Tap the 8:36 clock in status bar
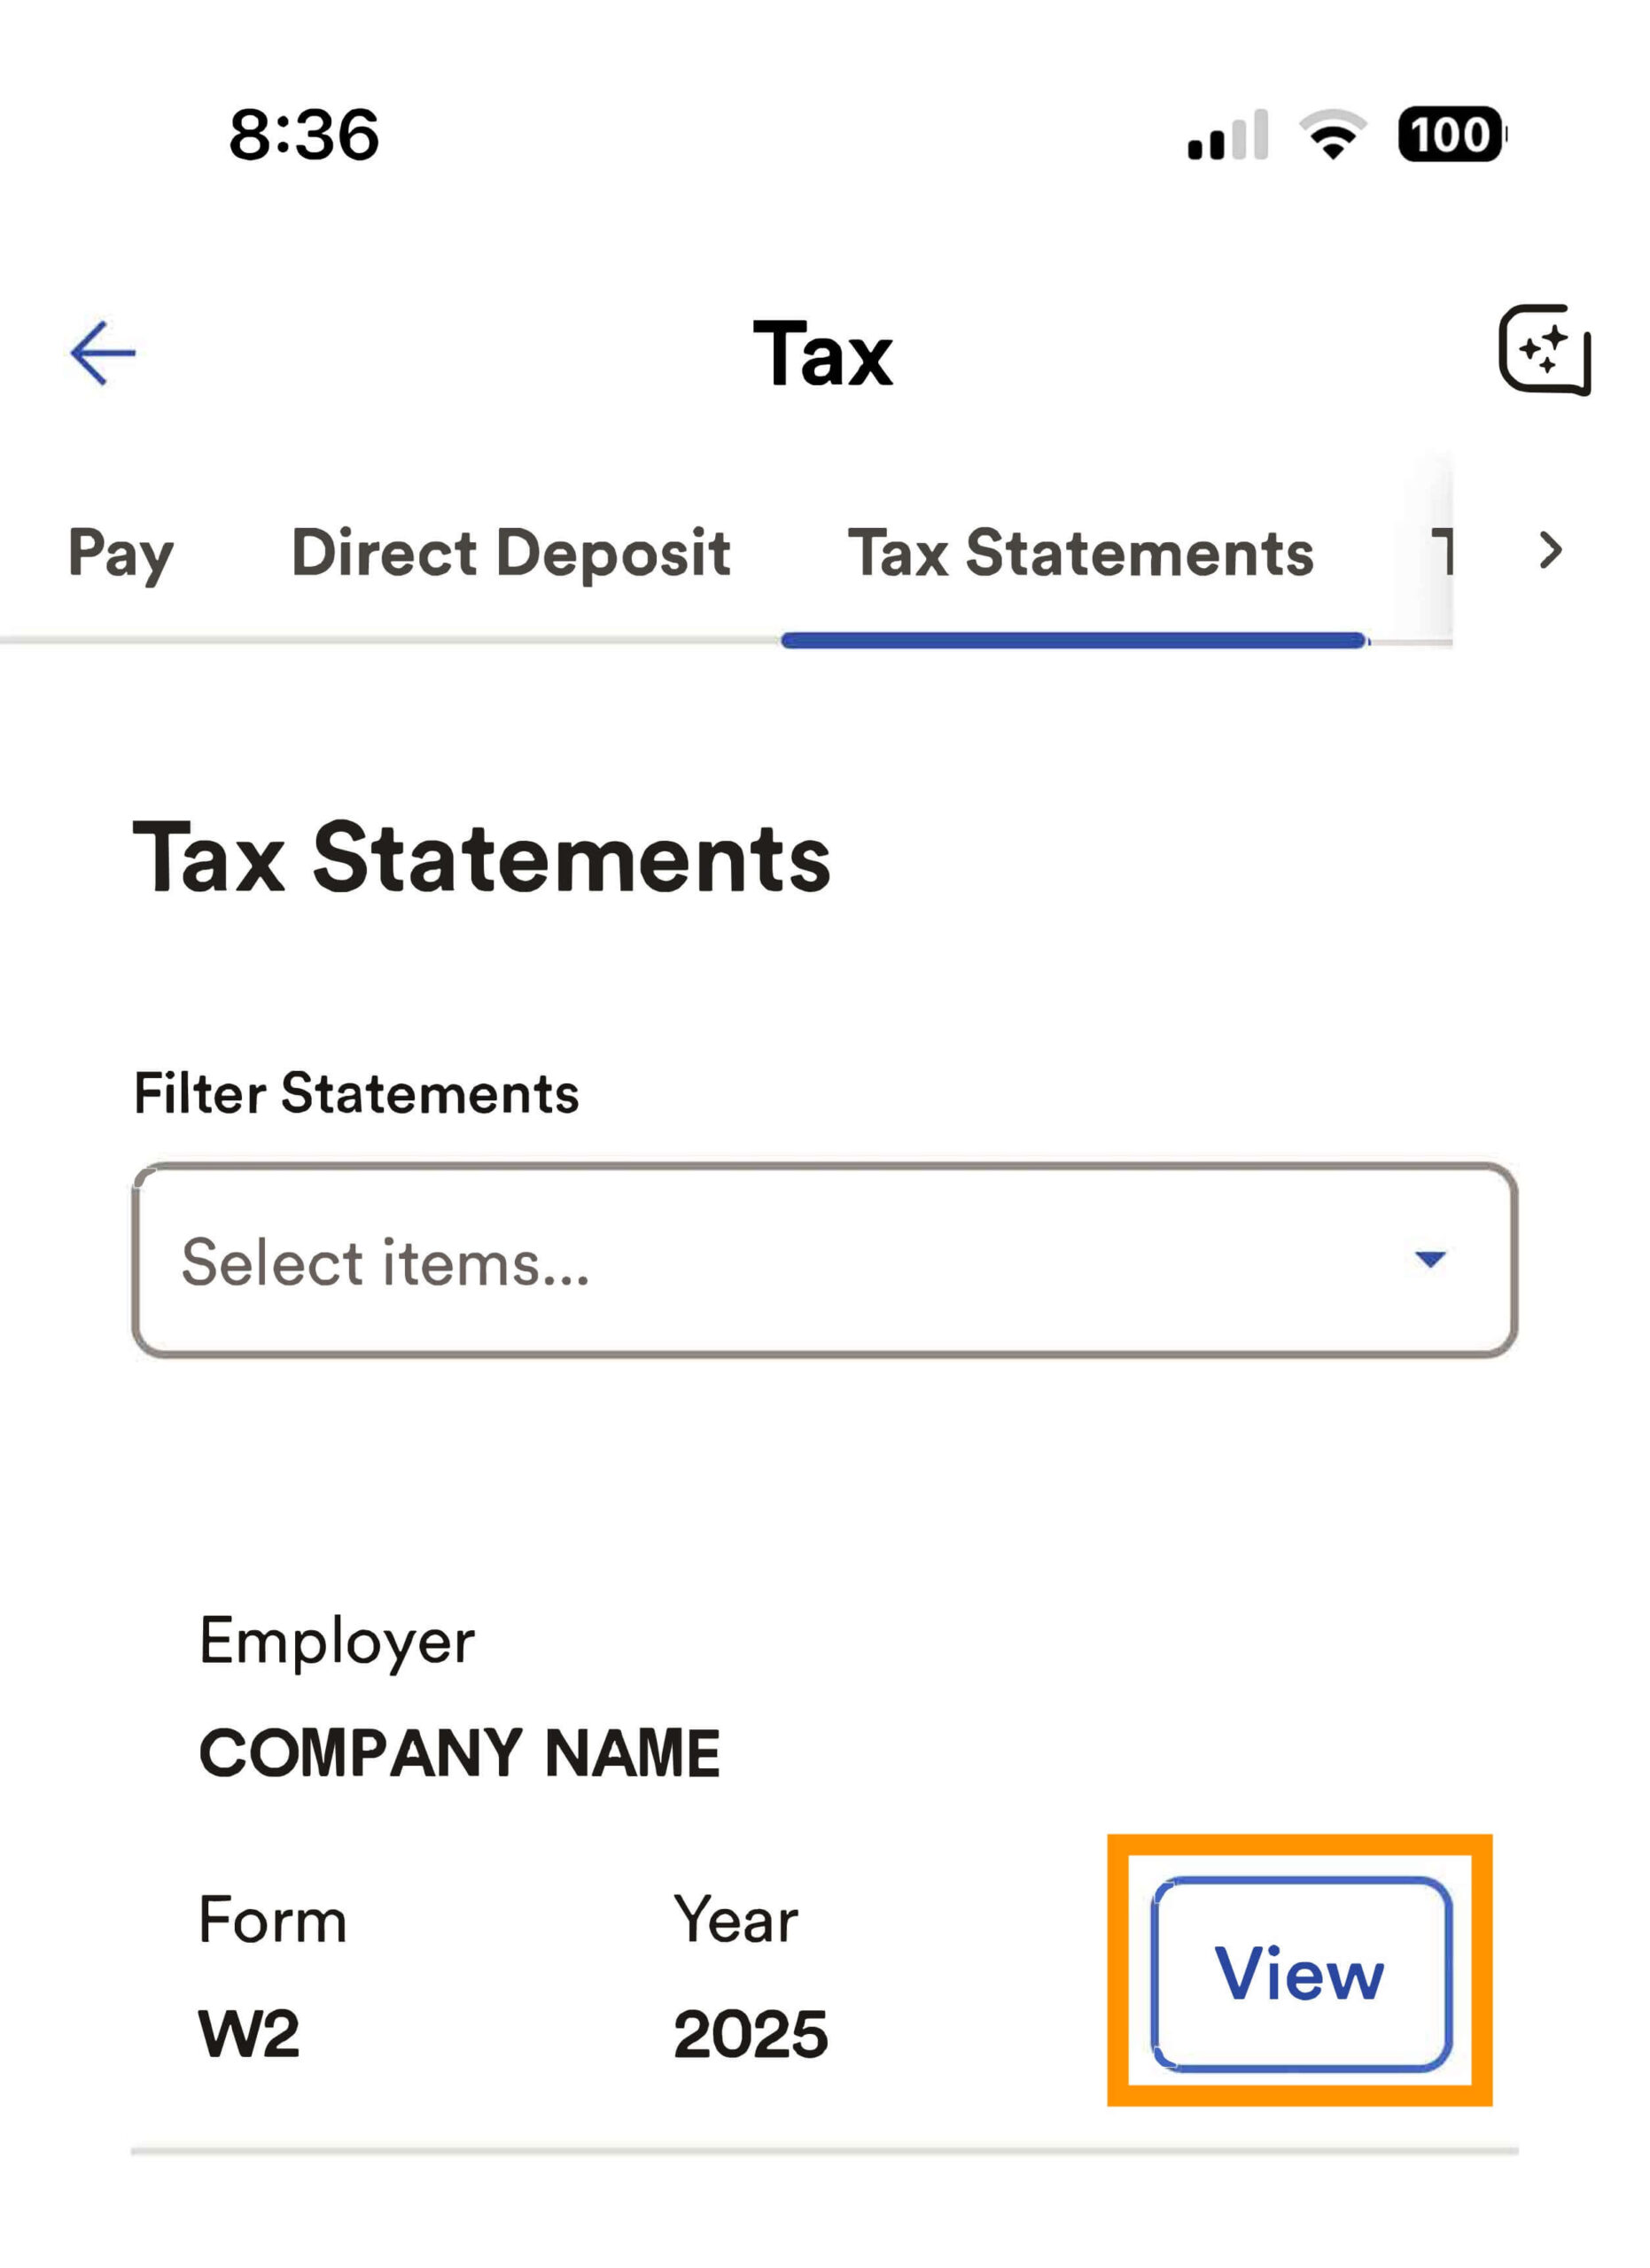The image size is (1650, 2268). [x=304, y=134]
